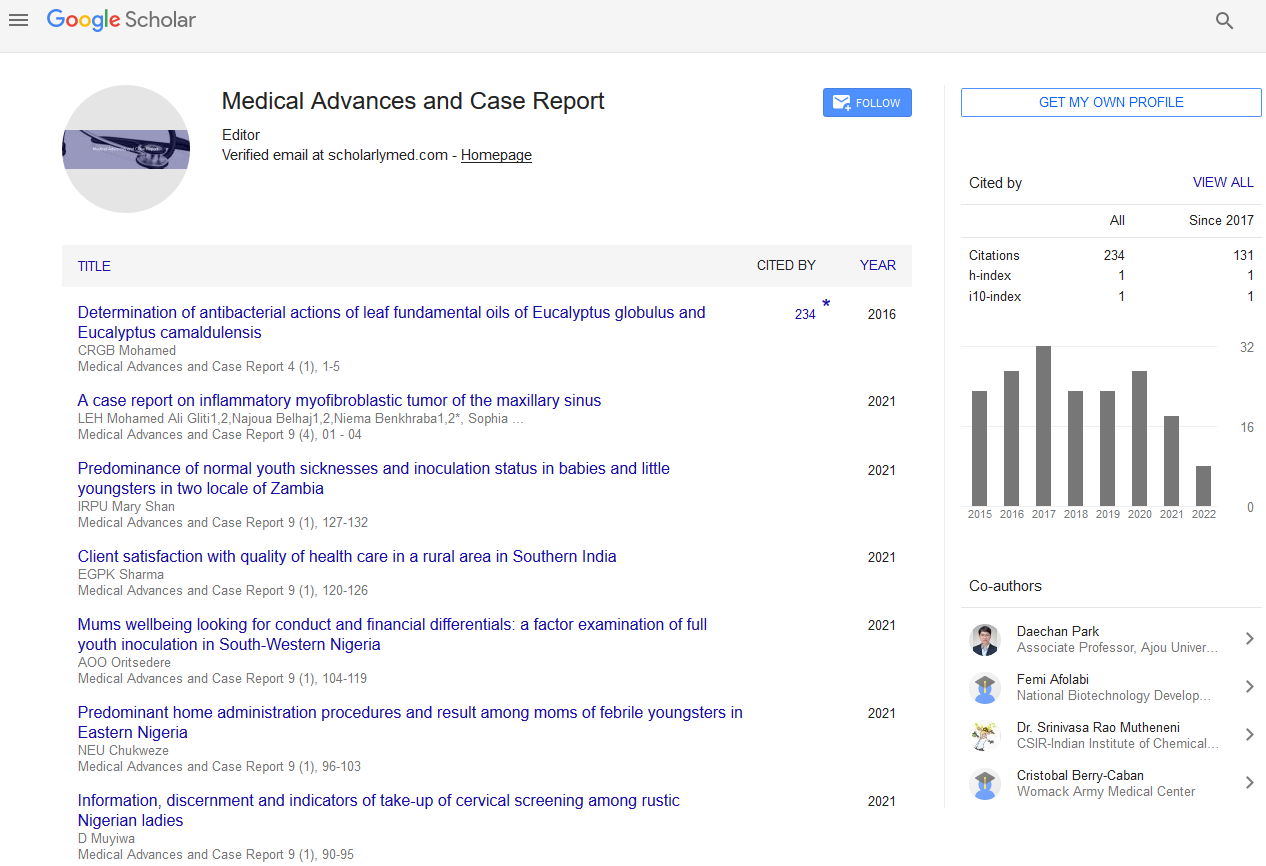Screen dimensions: 1266x866
Task: Click Daechan Park's profile photo
Action: click(x=985, y=640)
